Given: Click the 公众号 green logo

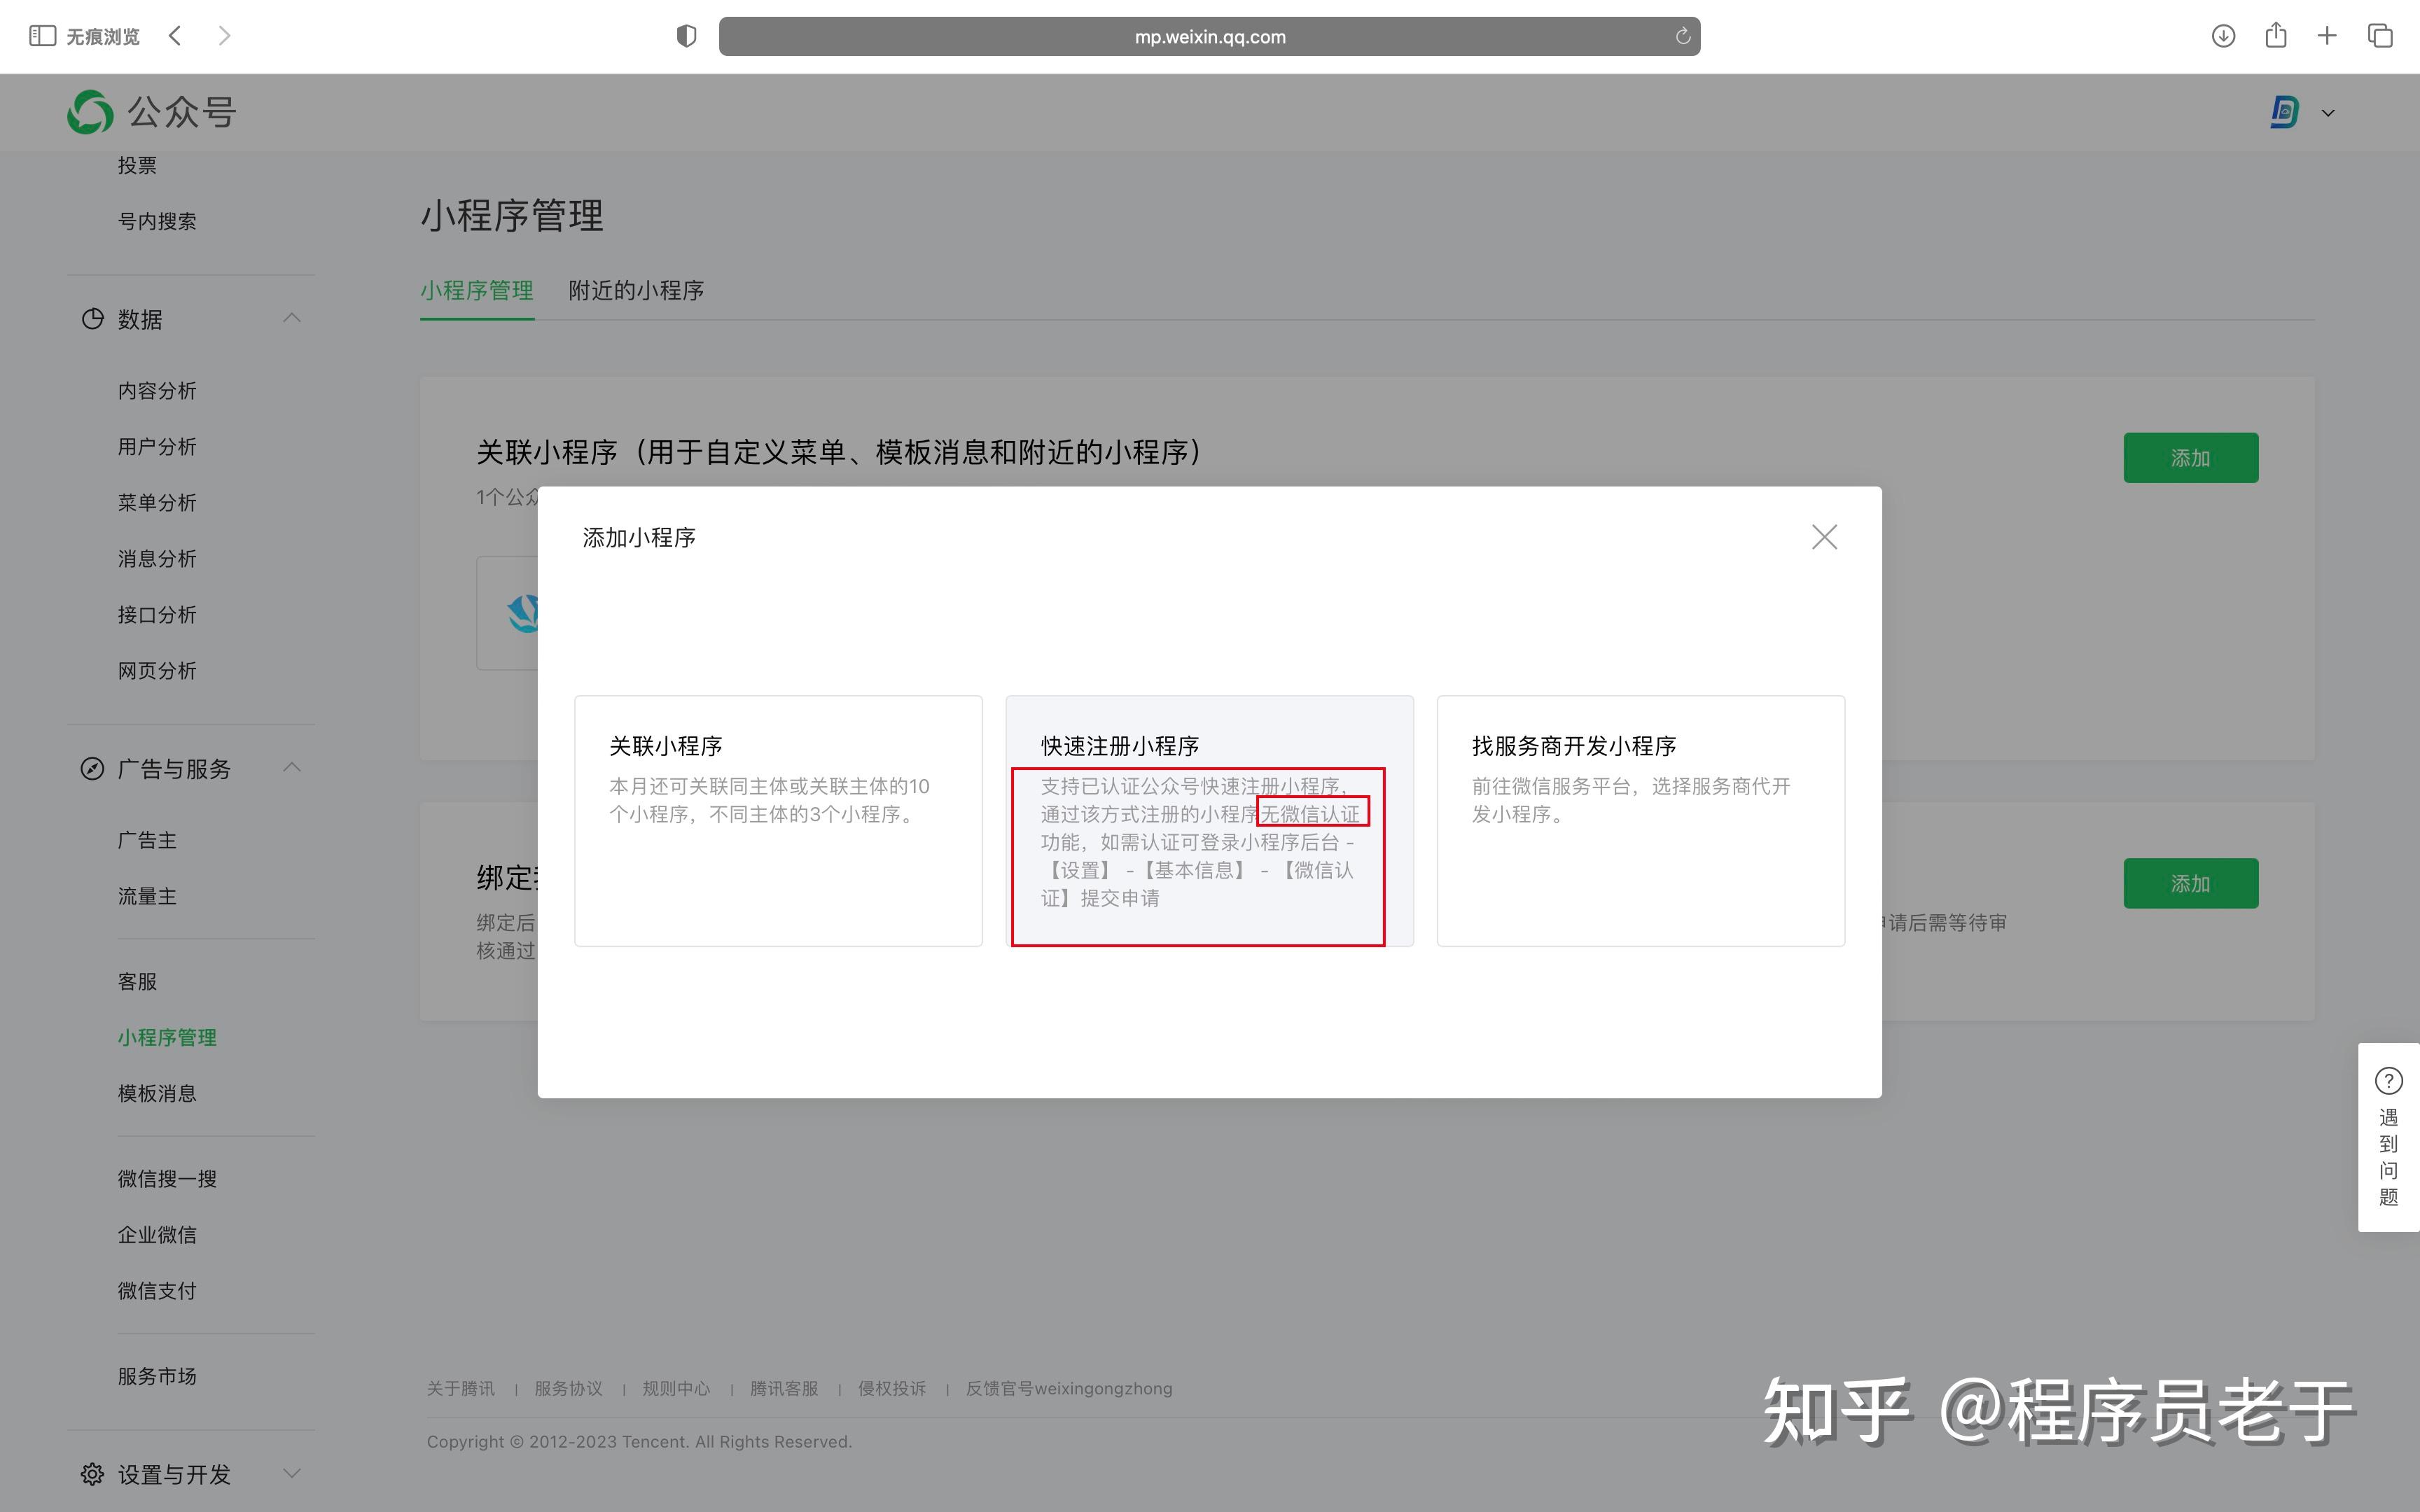Looking at the screenshot, I should pyautogui.click(x=90, y=112).
